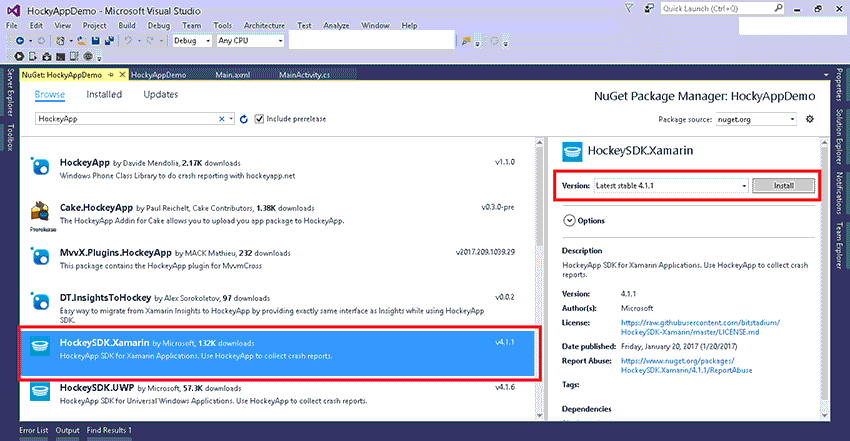Close the NuGet HockyAppDemo tab
This screenshot has width=850, height=441.
123,75
